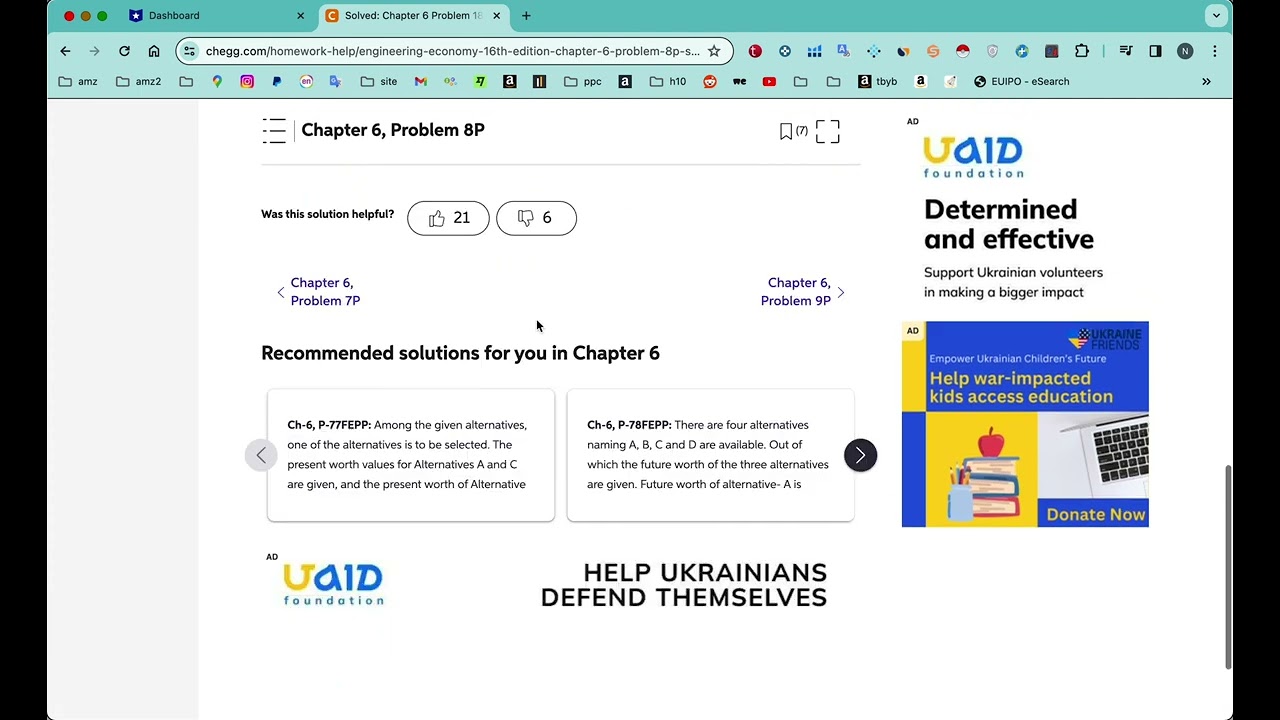Open the Gmail bookmark

[421, 82]
